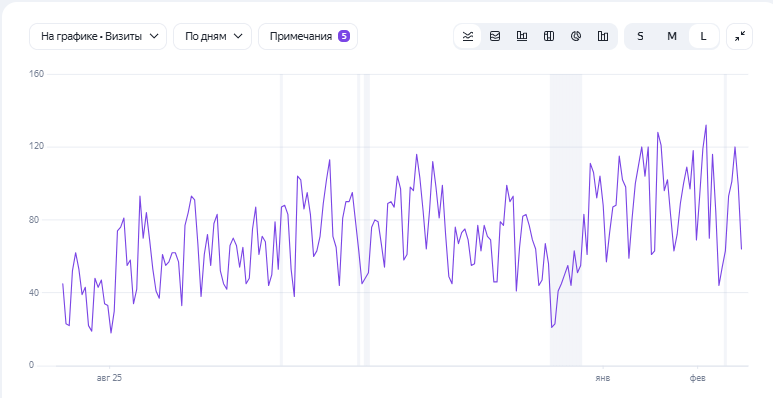Set chart size to M

[671, 36]
